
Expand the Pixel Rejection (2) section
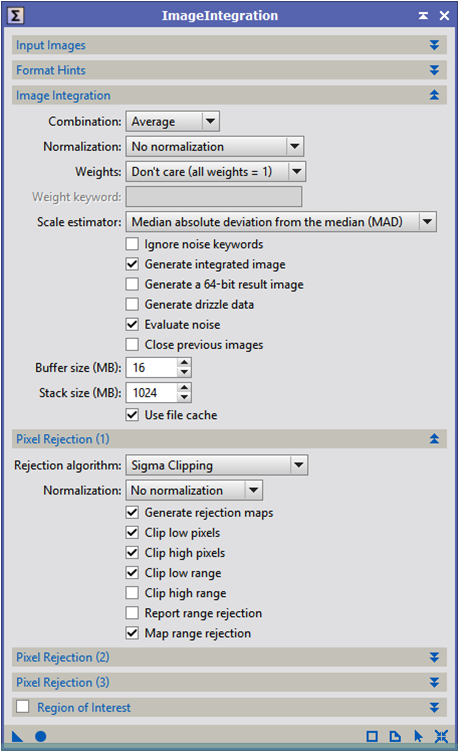click(x=229, y=657)
